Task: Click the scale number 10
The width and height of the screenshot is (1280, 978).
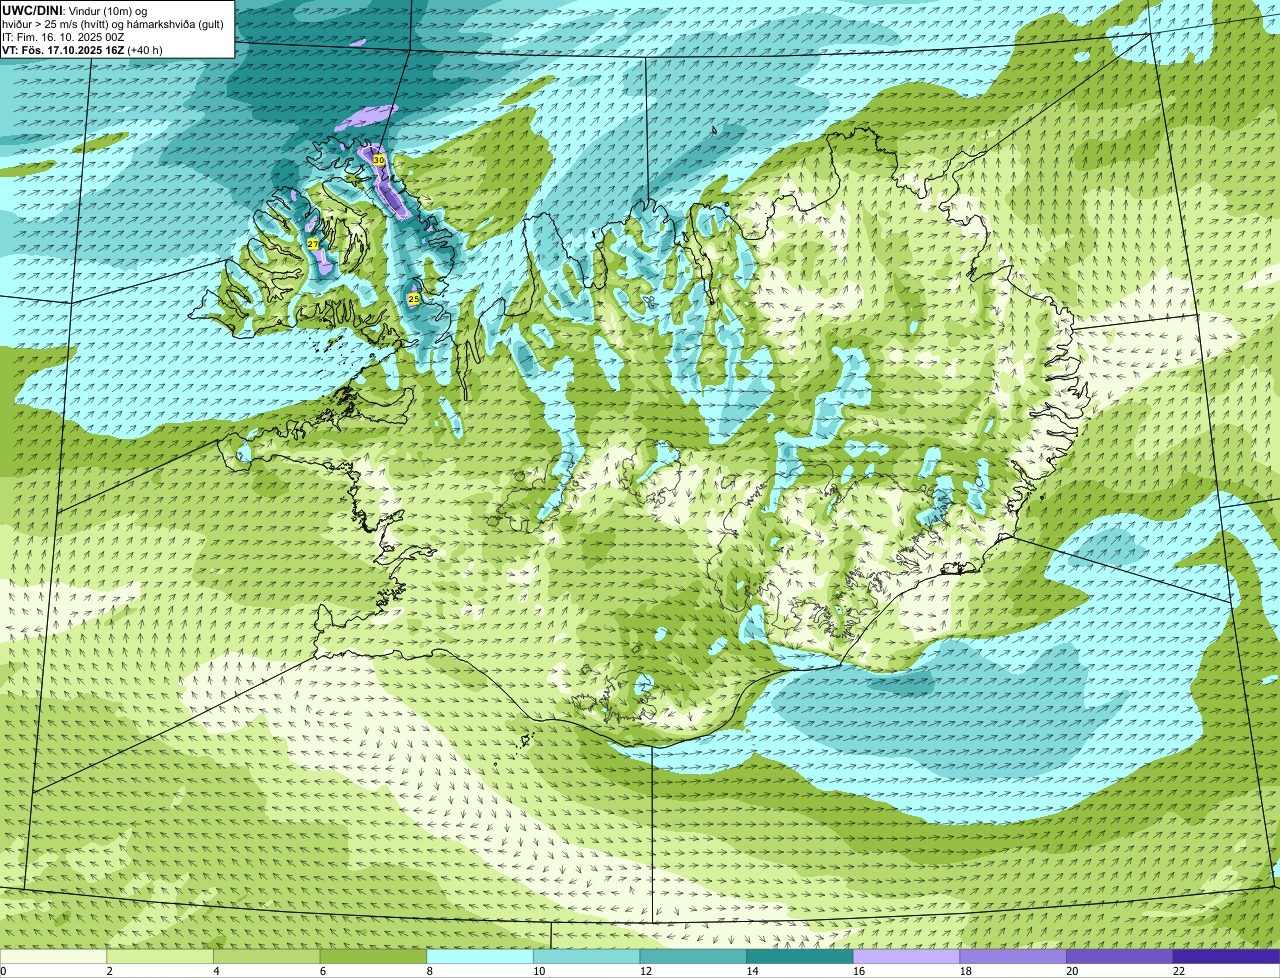Action: pos(538,971)
